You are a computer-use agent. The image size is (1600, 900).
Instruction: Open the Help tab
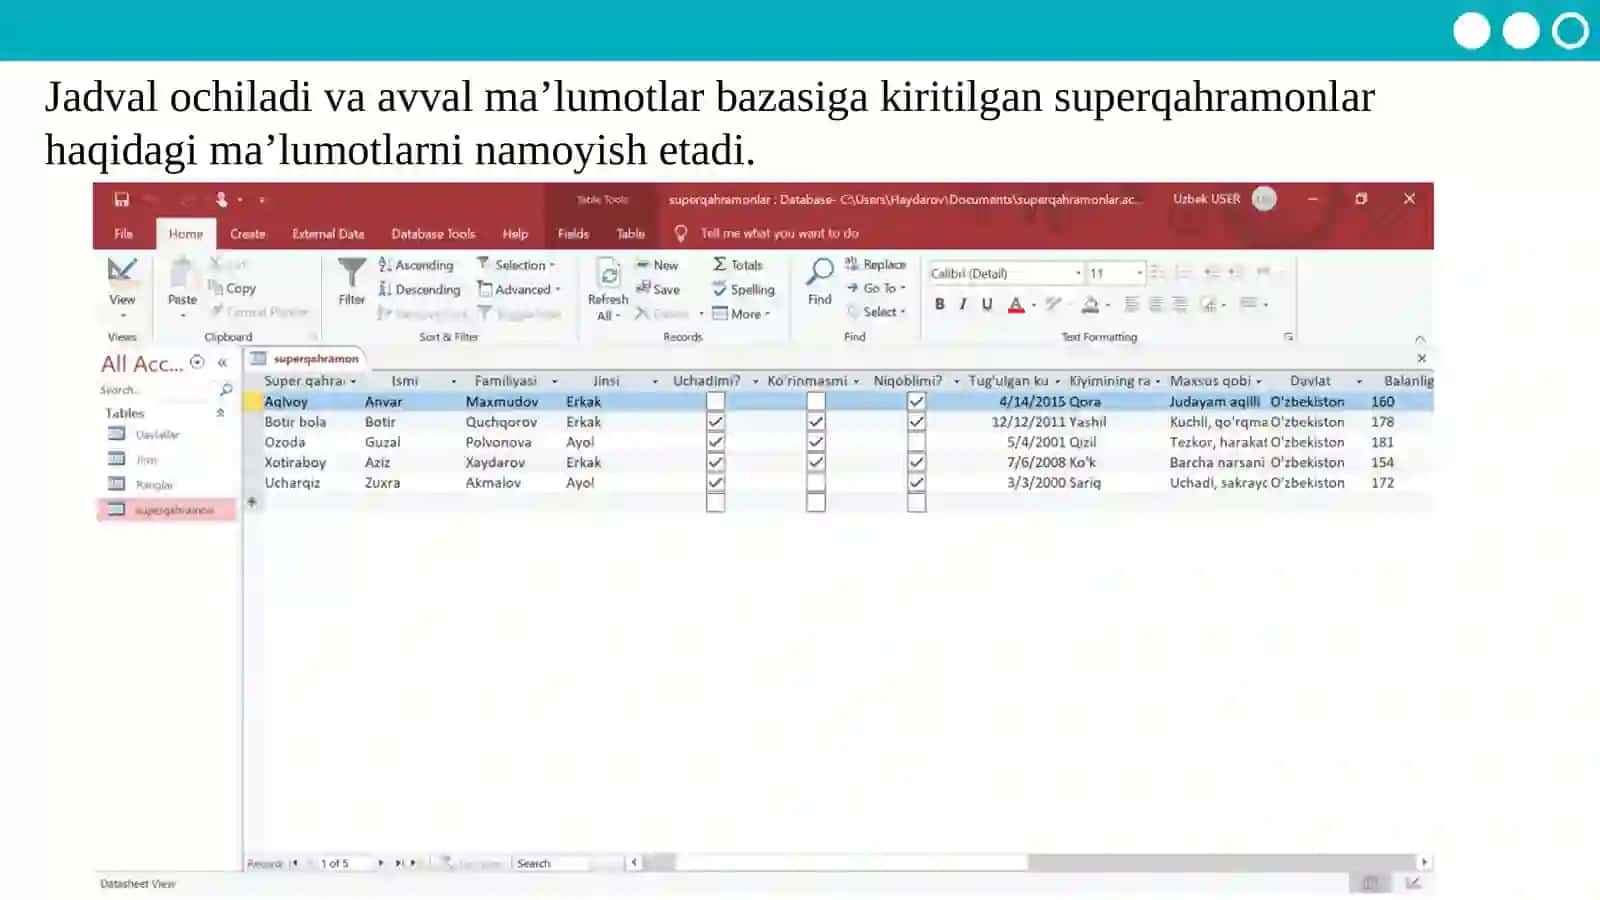(x=515, y=233)
